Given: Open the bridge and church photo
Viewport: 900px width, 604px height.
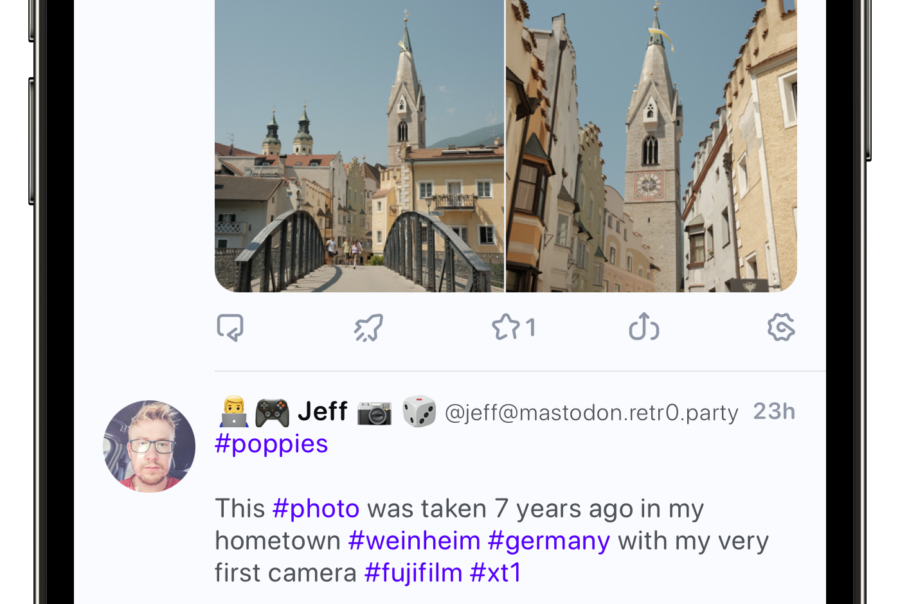Looking at the screenshot, I should [359, 146].
